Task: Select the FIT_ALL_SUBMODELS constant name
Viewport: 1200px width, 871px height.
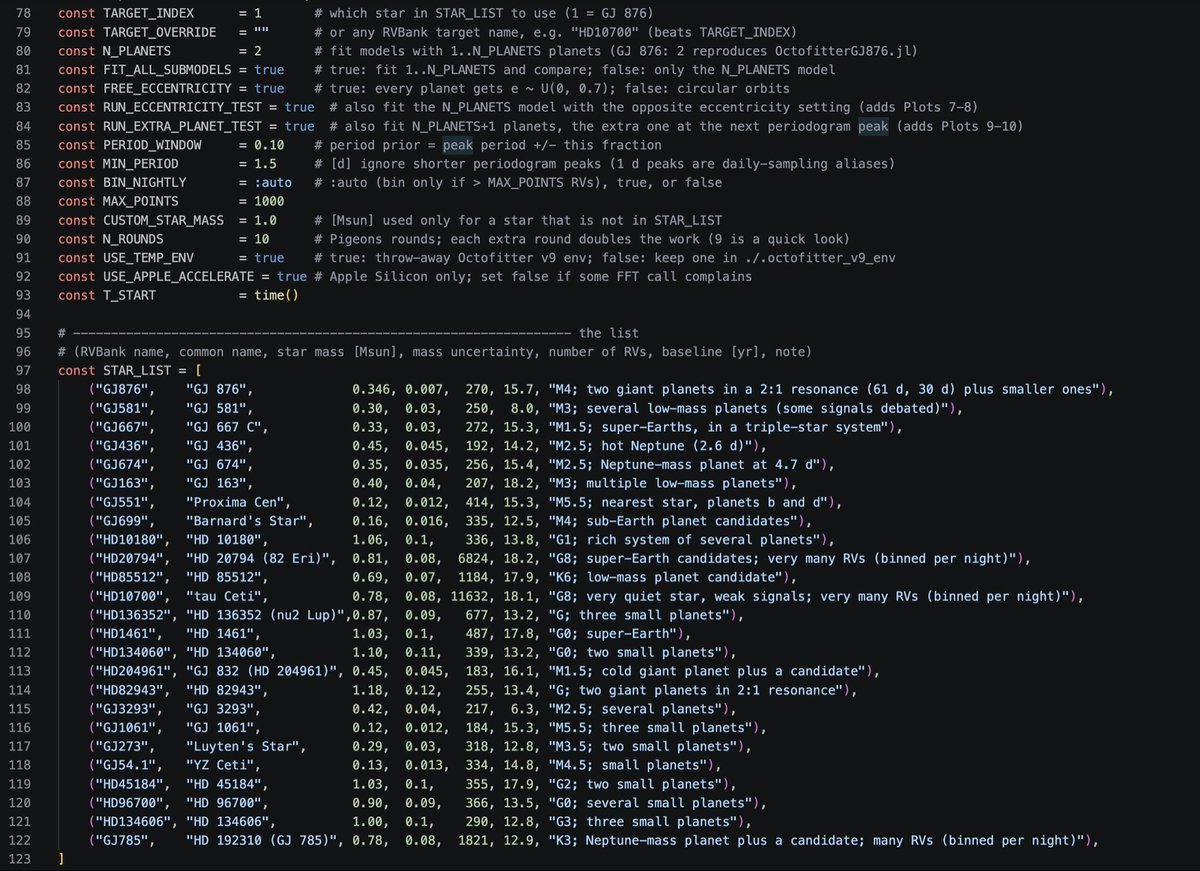Action: tap(165, 70)
